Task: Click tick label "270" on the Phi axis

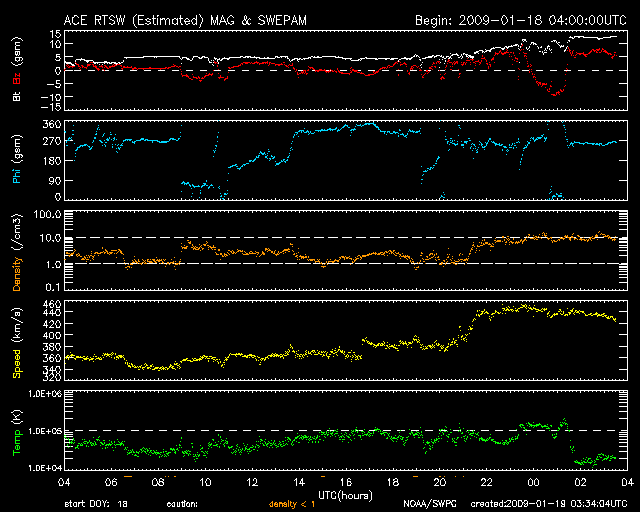Action: tap(52, 142)
